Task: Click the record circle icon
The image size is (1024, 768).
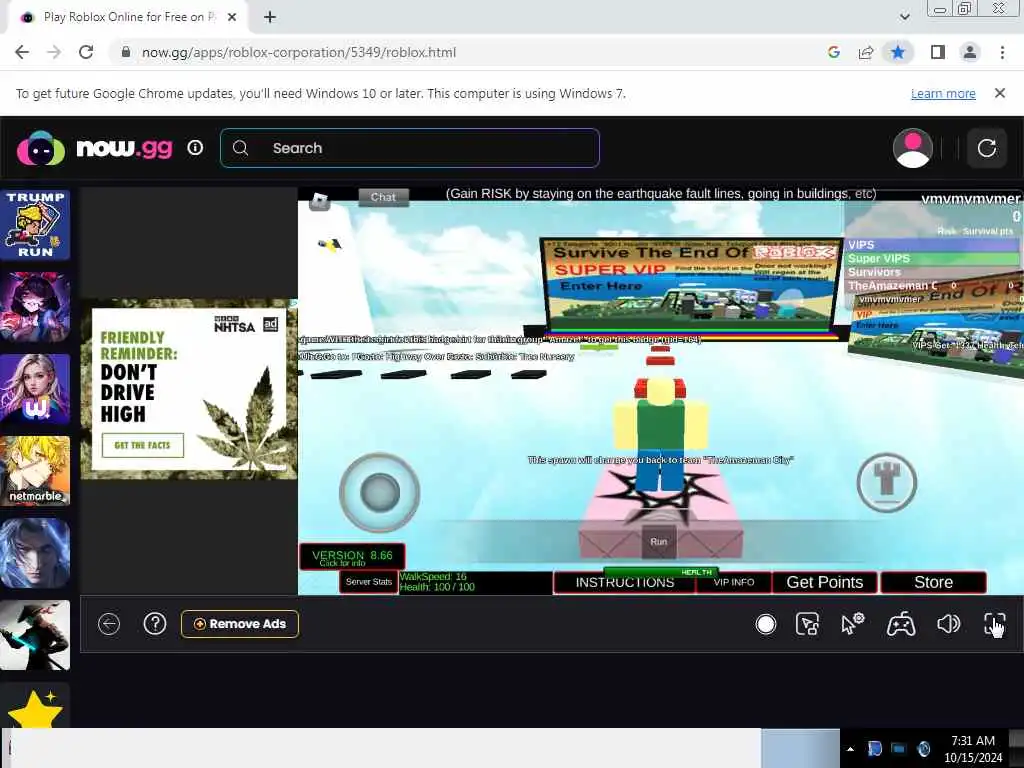Action: (765, 624)
